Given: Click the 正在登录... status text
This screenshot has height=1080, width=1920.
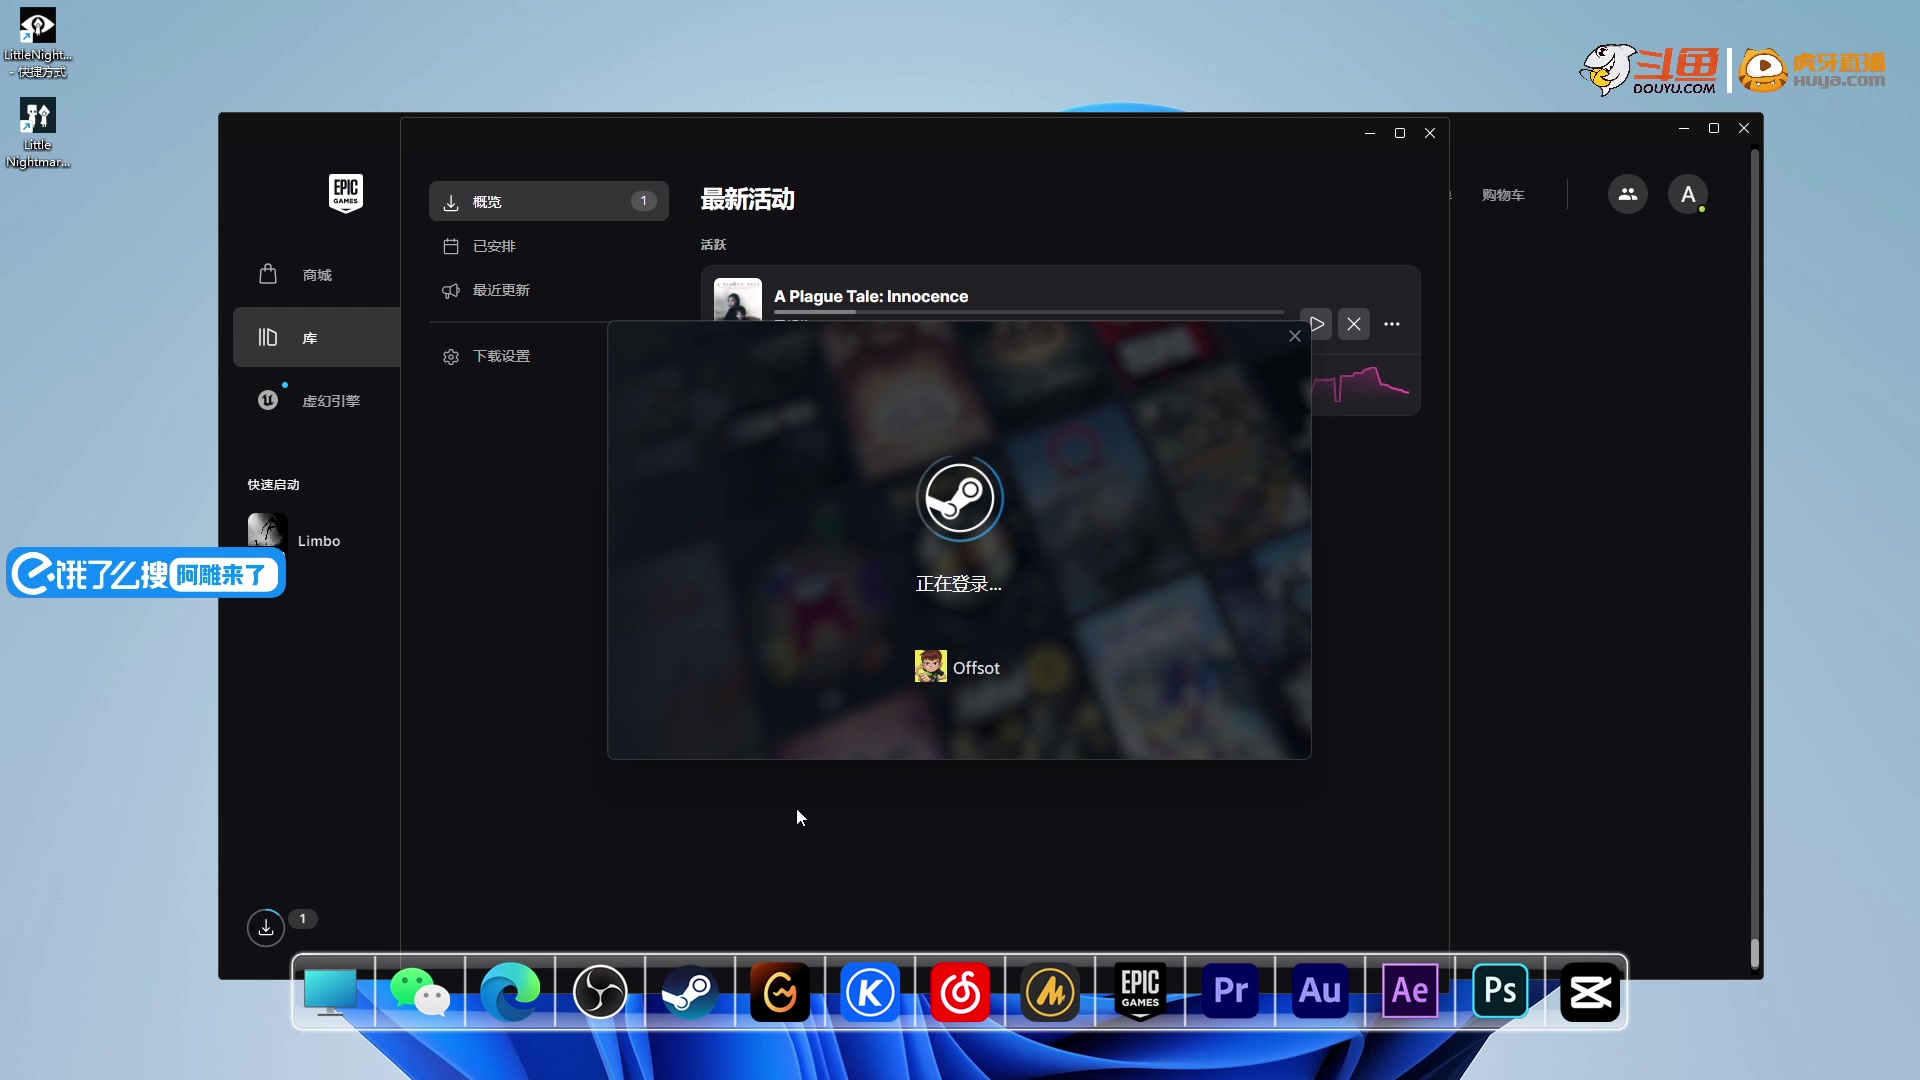Looking at the screenshot, I should pos(959,584).
